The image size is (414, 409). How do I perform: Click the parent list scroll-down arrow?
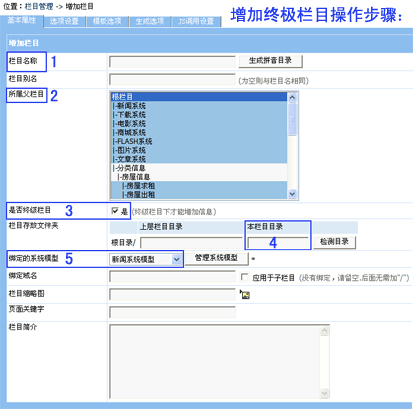(292, 194)
